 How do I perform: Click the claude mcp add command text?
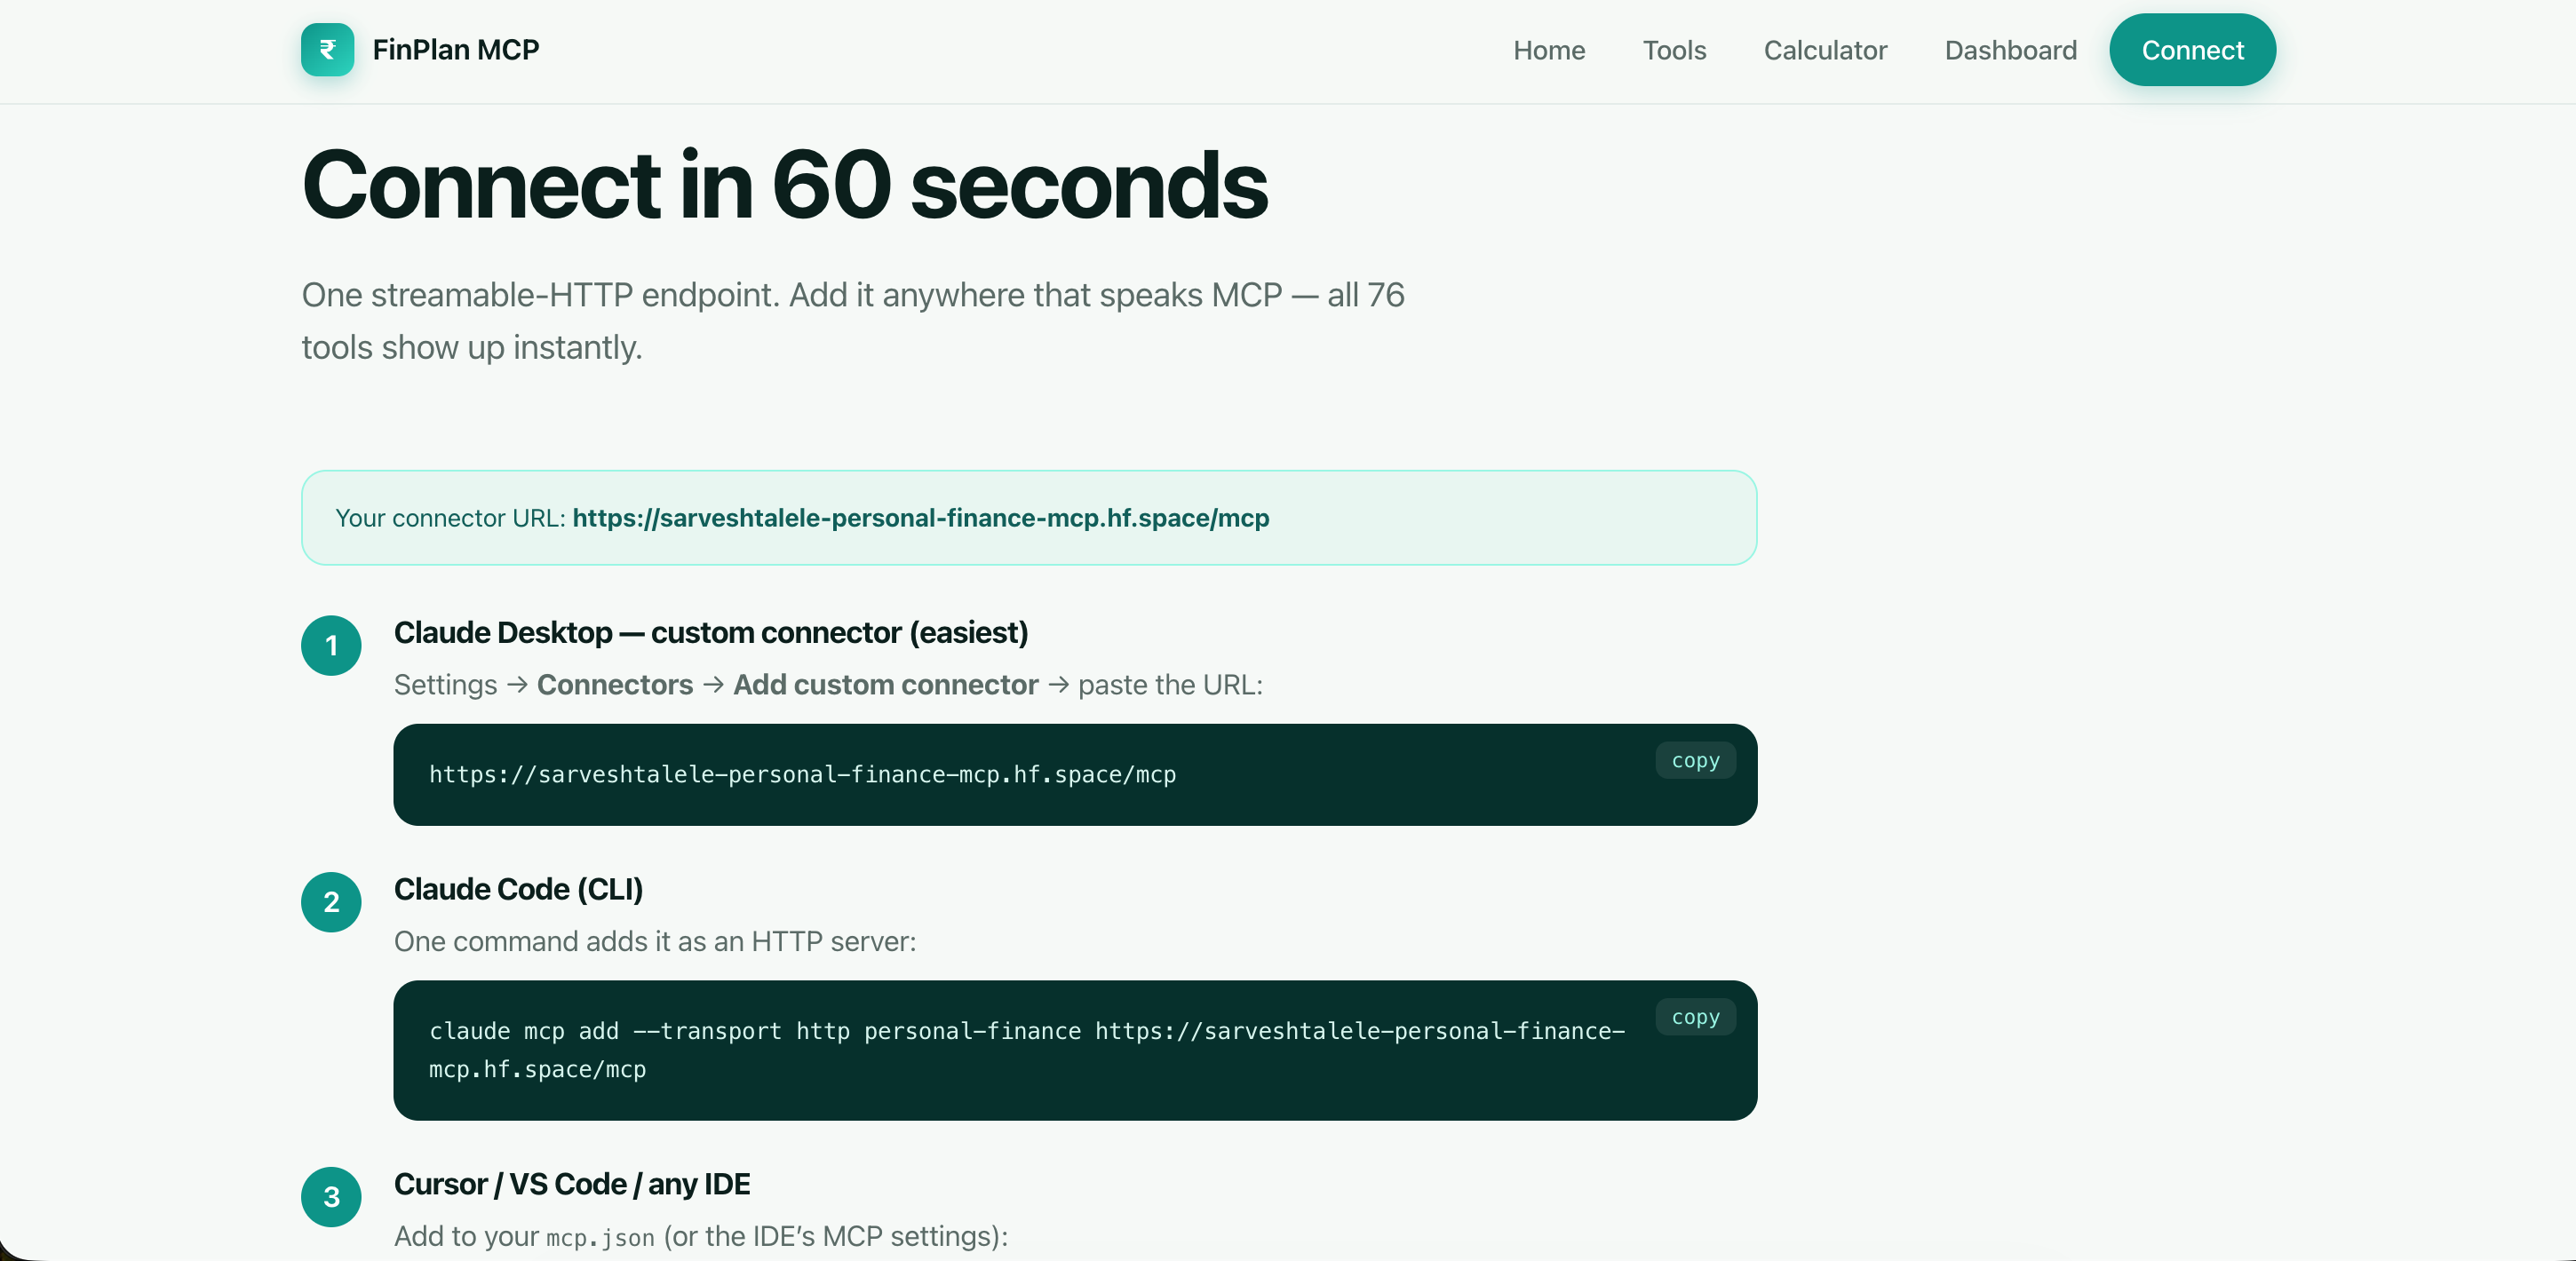tap(1027, 1050)
